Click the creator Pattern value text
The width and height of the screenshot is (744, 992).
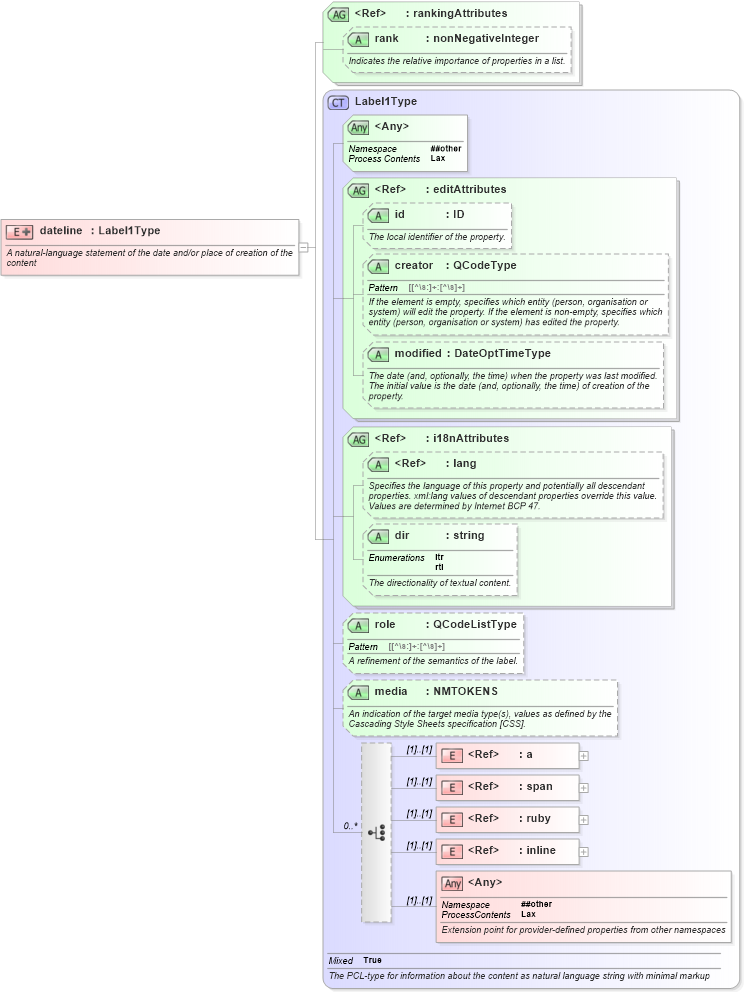pyautogui.click(x=437, y=287)
